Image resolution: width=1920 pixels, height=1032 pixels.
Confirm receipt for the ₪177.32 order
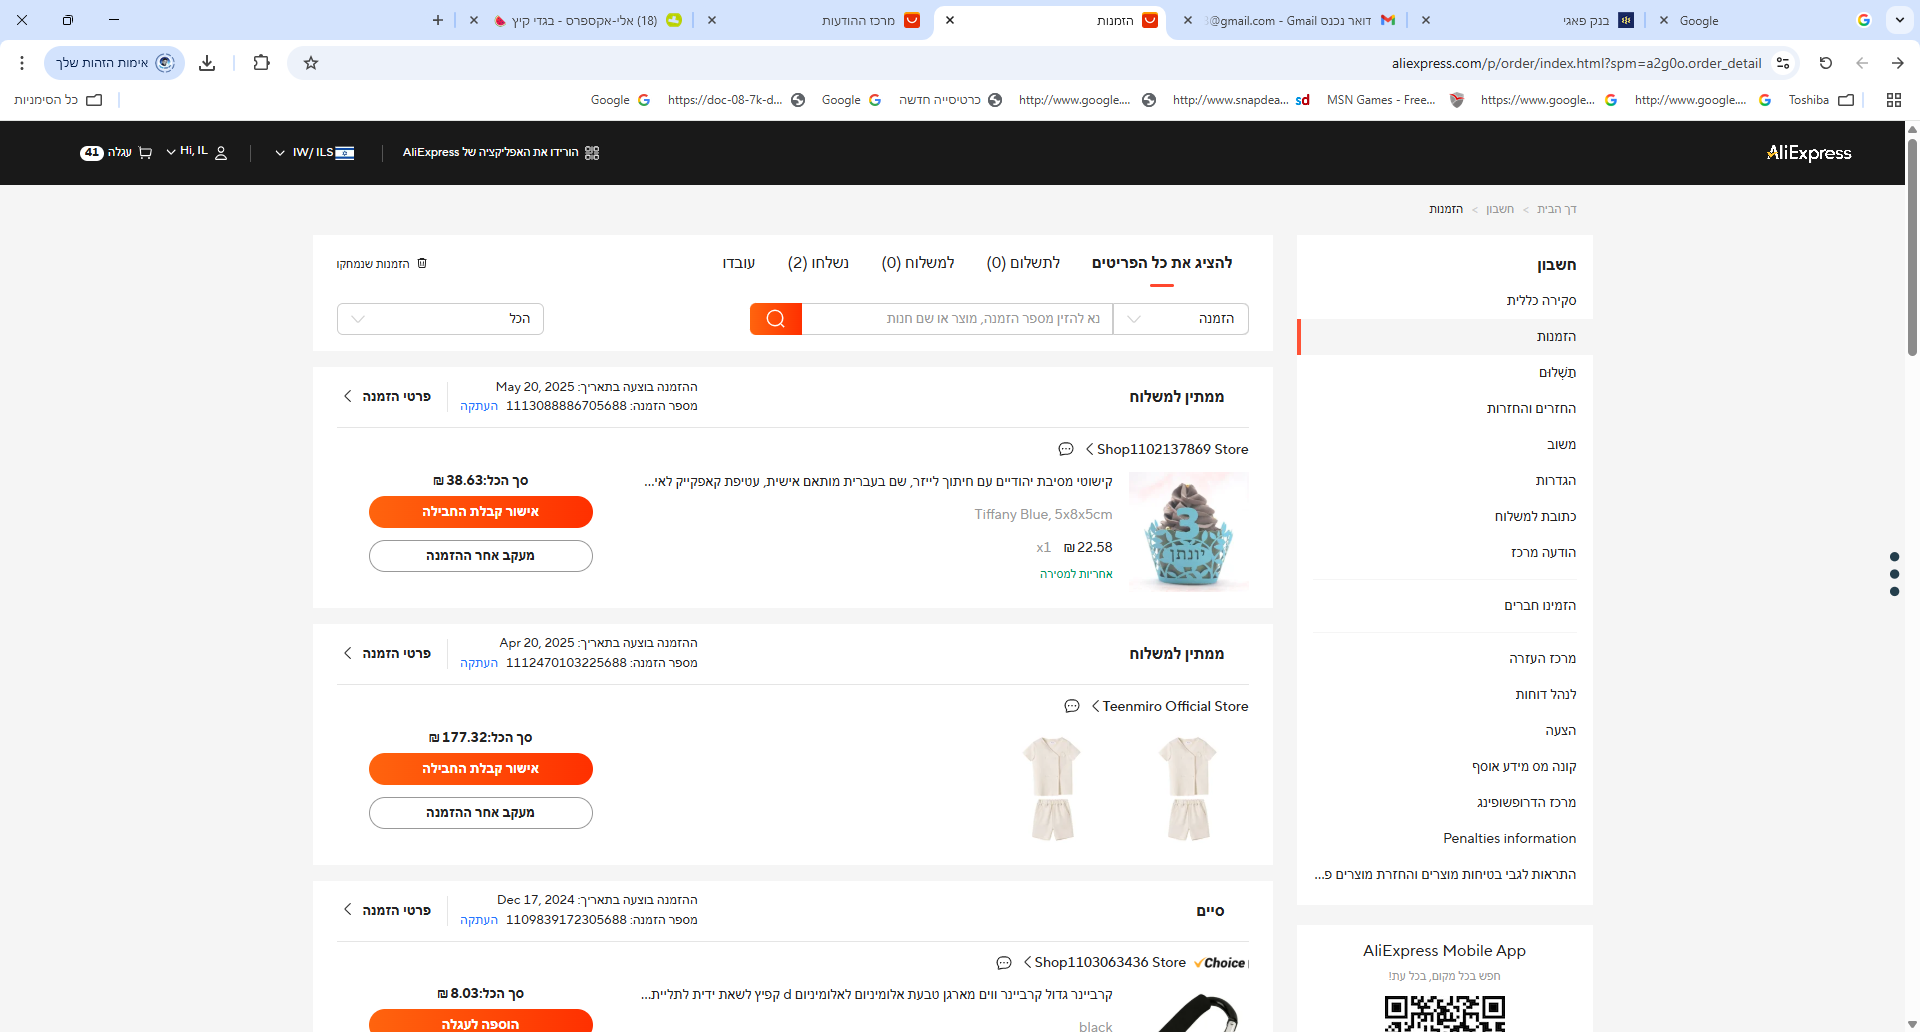[x=481, y=769]
